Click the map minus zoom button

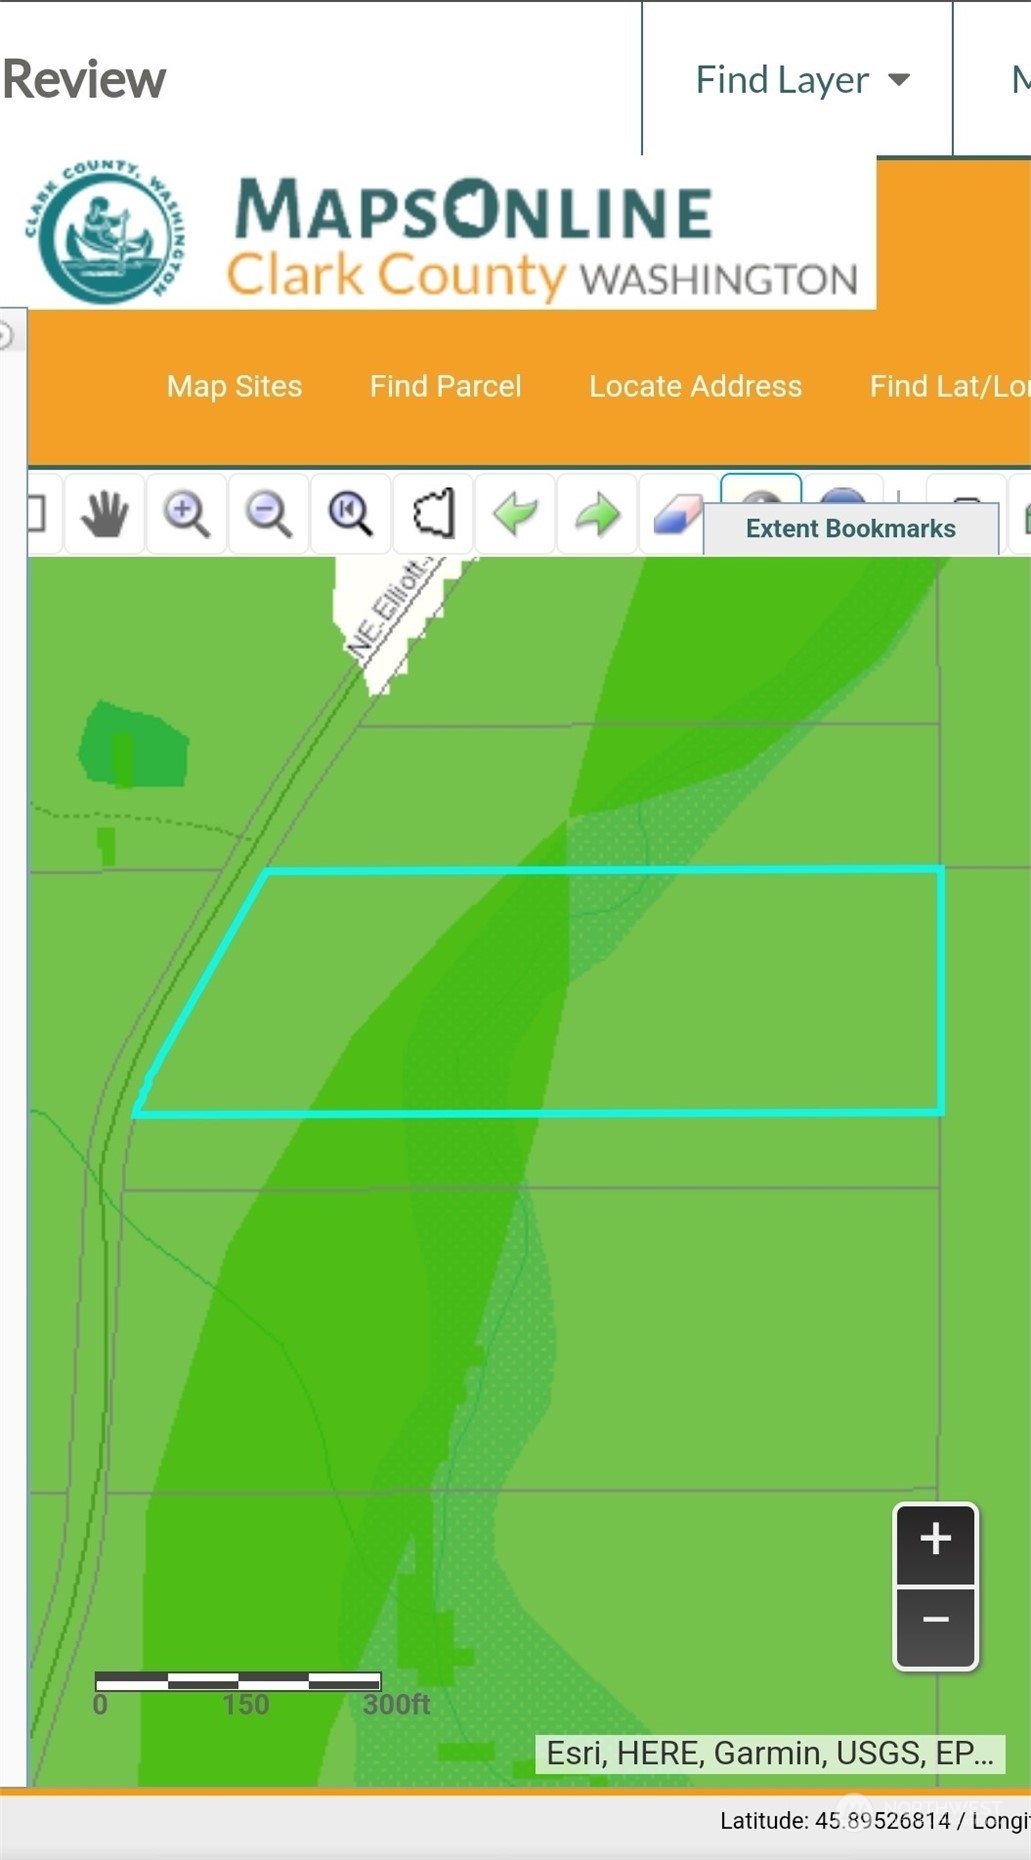tap(935, 1619)
